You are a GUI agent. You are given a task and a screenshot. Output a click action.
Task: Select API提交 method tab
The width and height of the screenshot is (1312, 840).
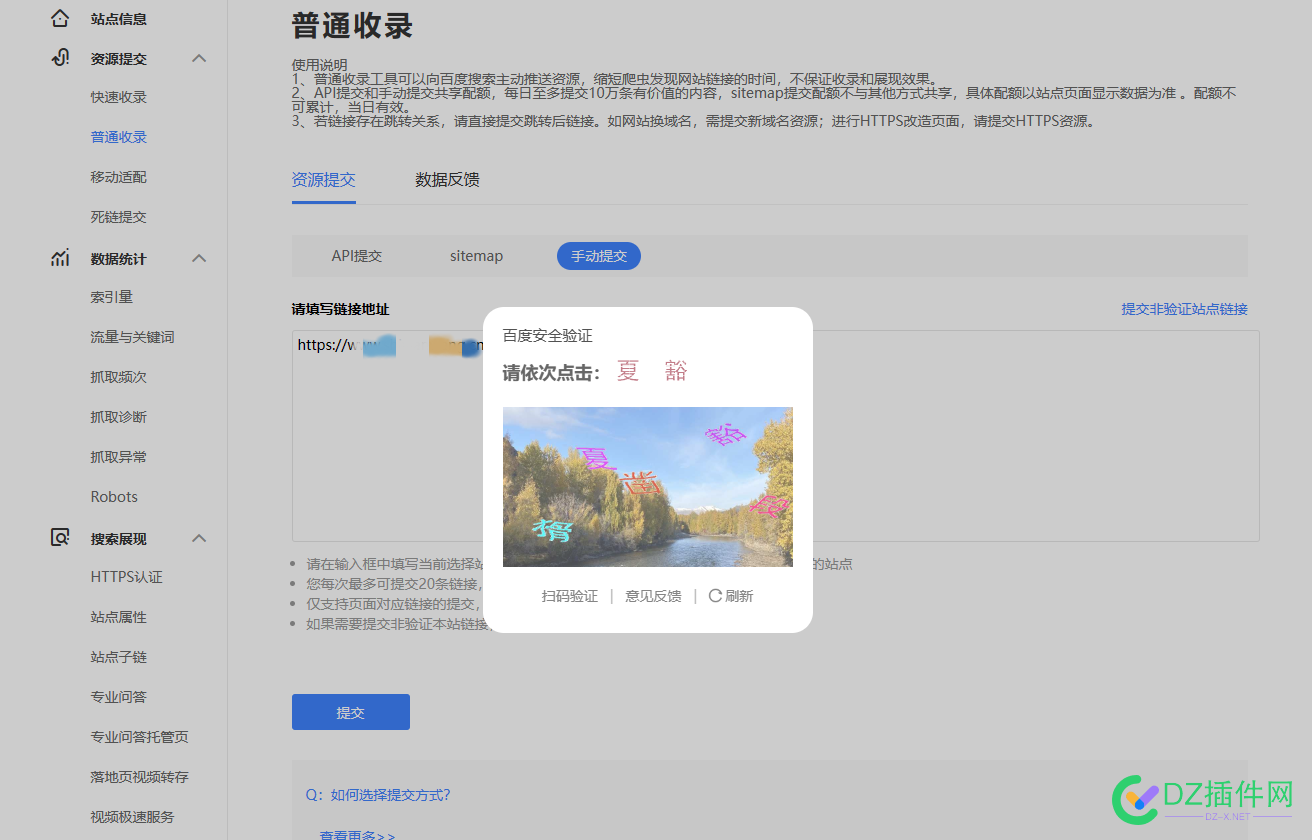(357, 256)
